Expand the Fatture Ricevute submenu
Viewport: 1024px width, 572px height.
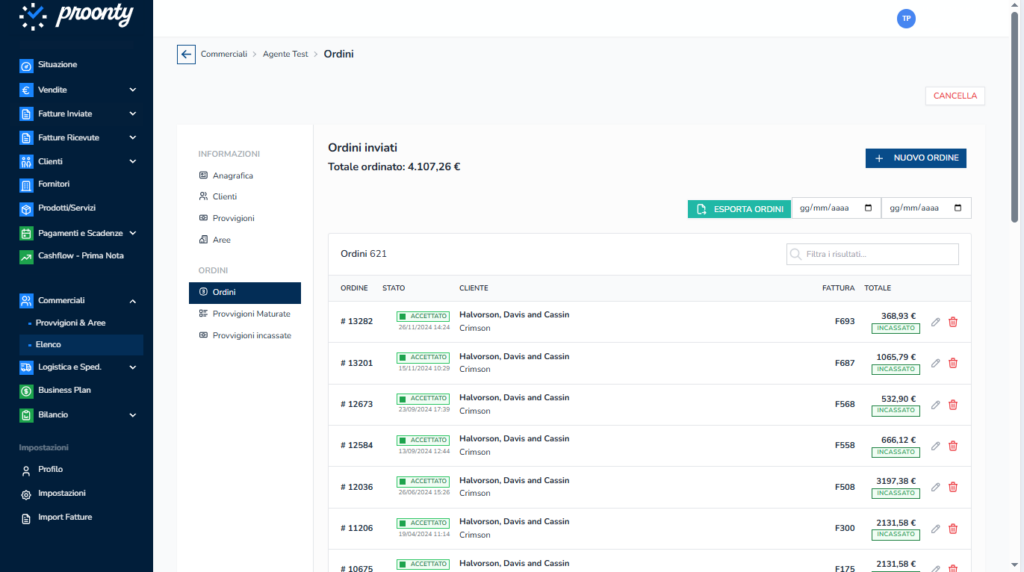pyautogui.click(x=132, y=138)
